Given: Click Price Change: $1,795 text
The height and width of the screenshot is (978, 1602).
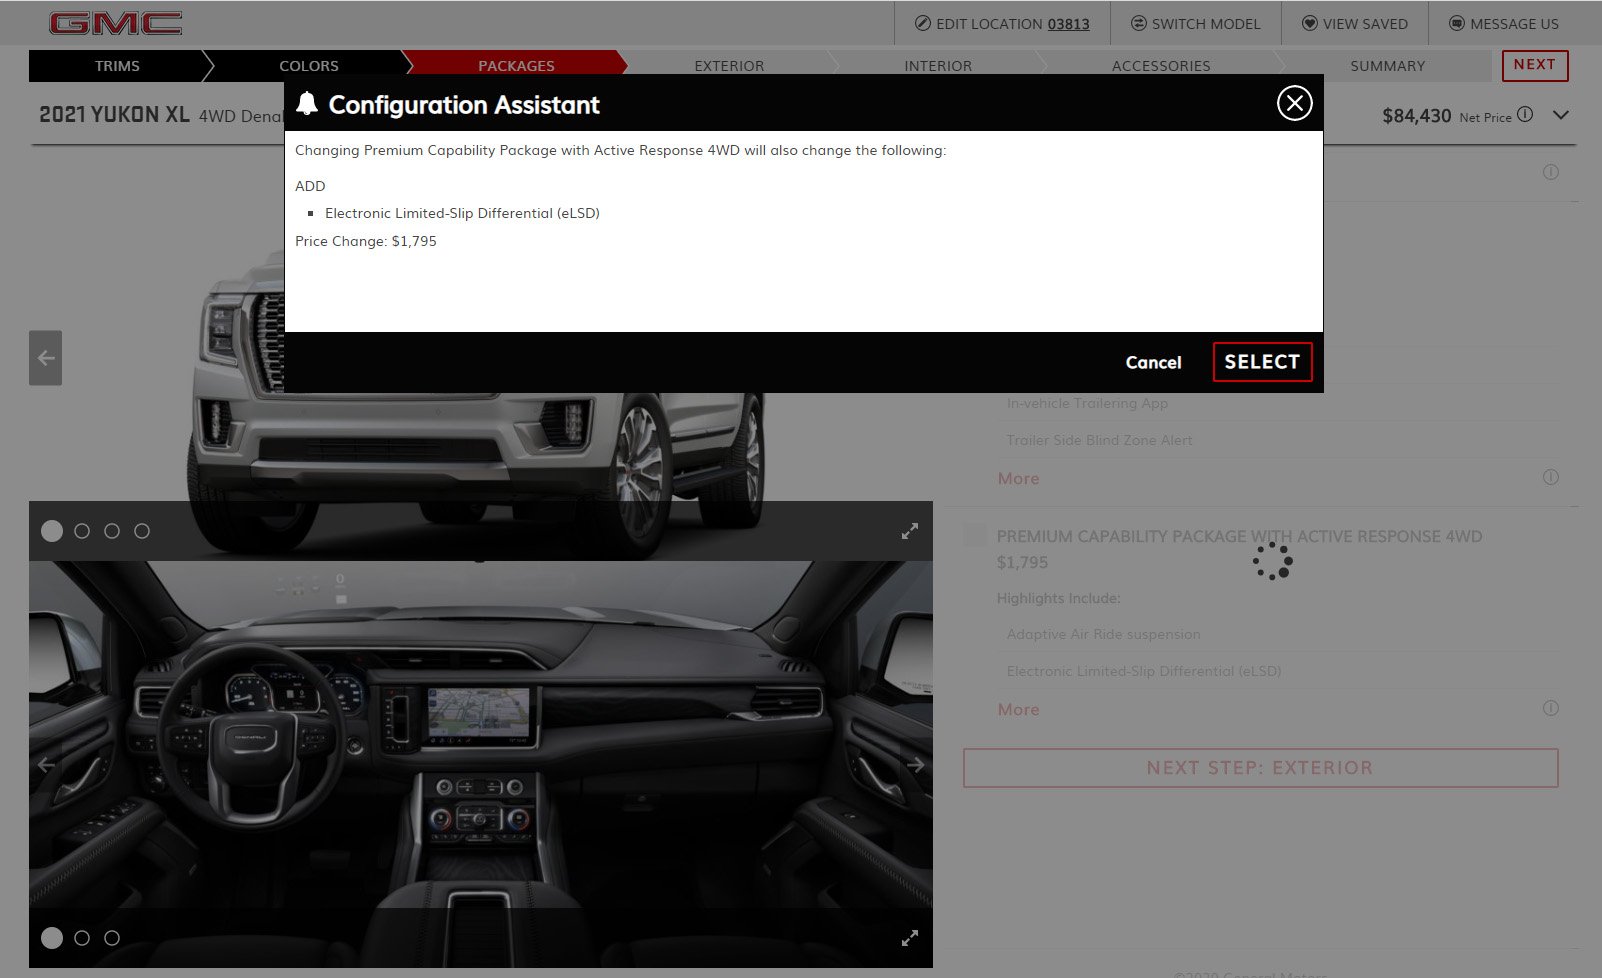Looking at the screenshot, I should [366, 241].
